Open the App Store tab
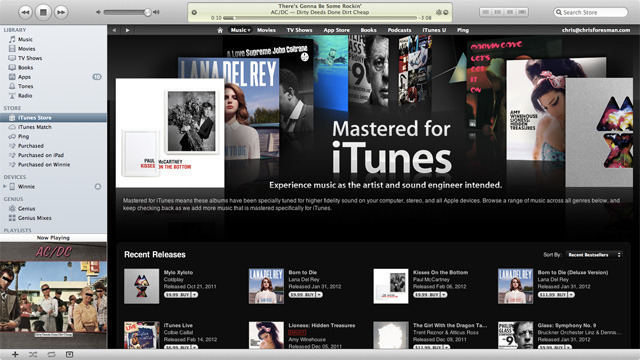This screenshot has width=640, height=360. point(336,30)
